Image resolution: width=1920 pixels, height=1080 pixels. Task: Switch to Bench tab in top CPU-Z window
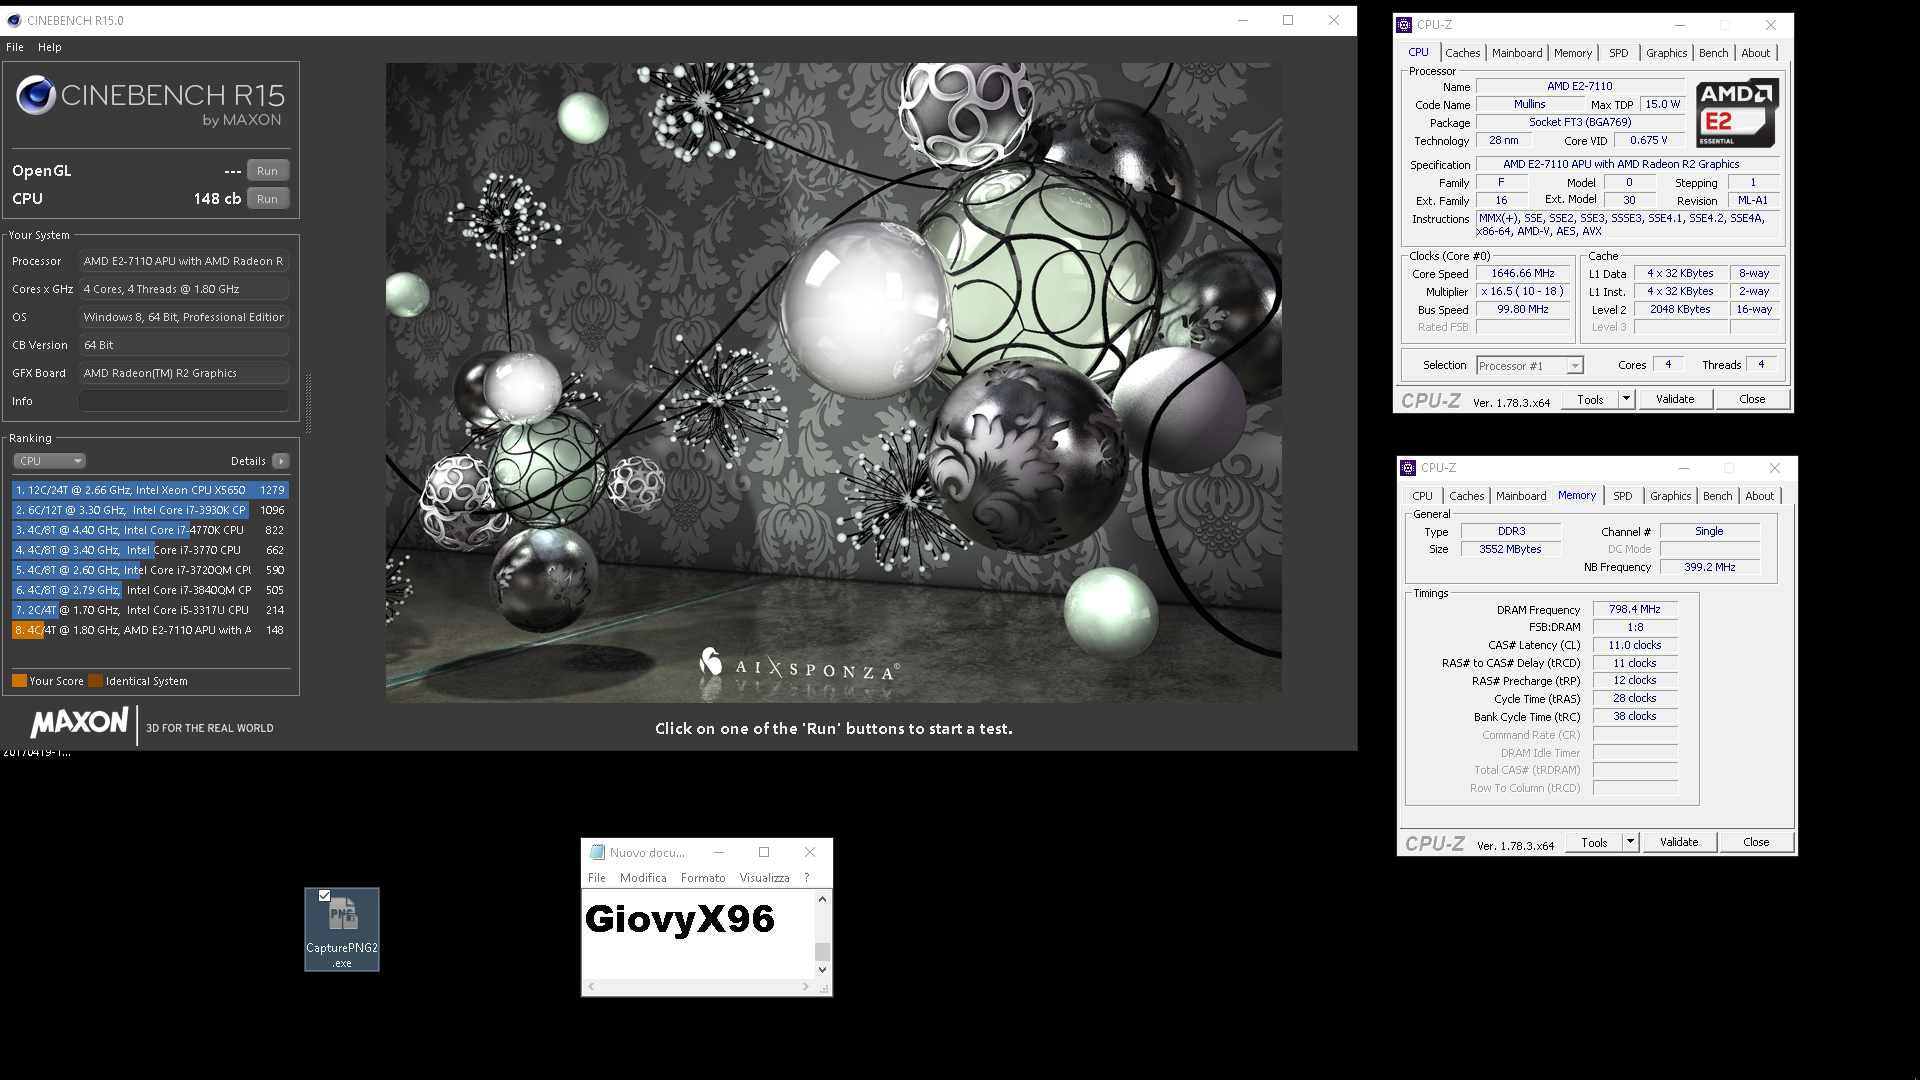(x=1714, y=53)
